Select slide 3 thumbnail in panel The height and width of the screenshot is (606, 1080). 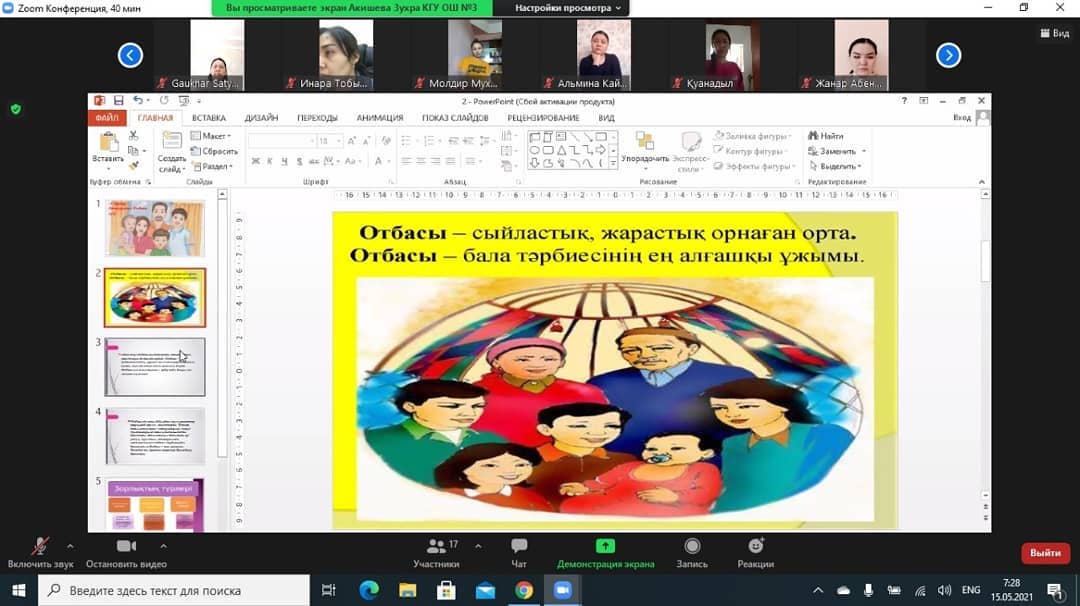[155, 367]
